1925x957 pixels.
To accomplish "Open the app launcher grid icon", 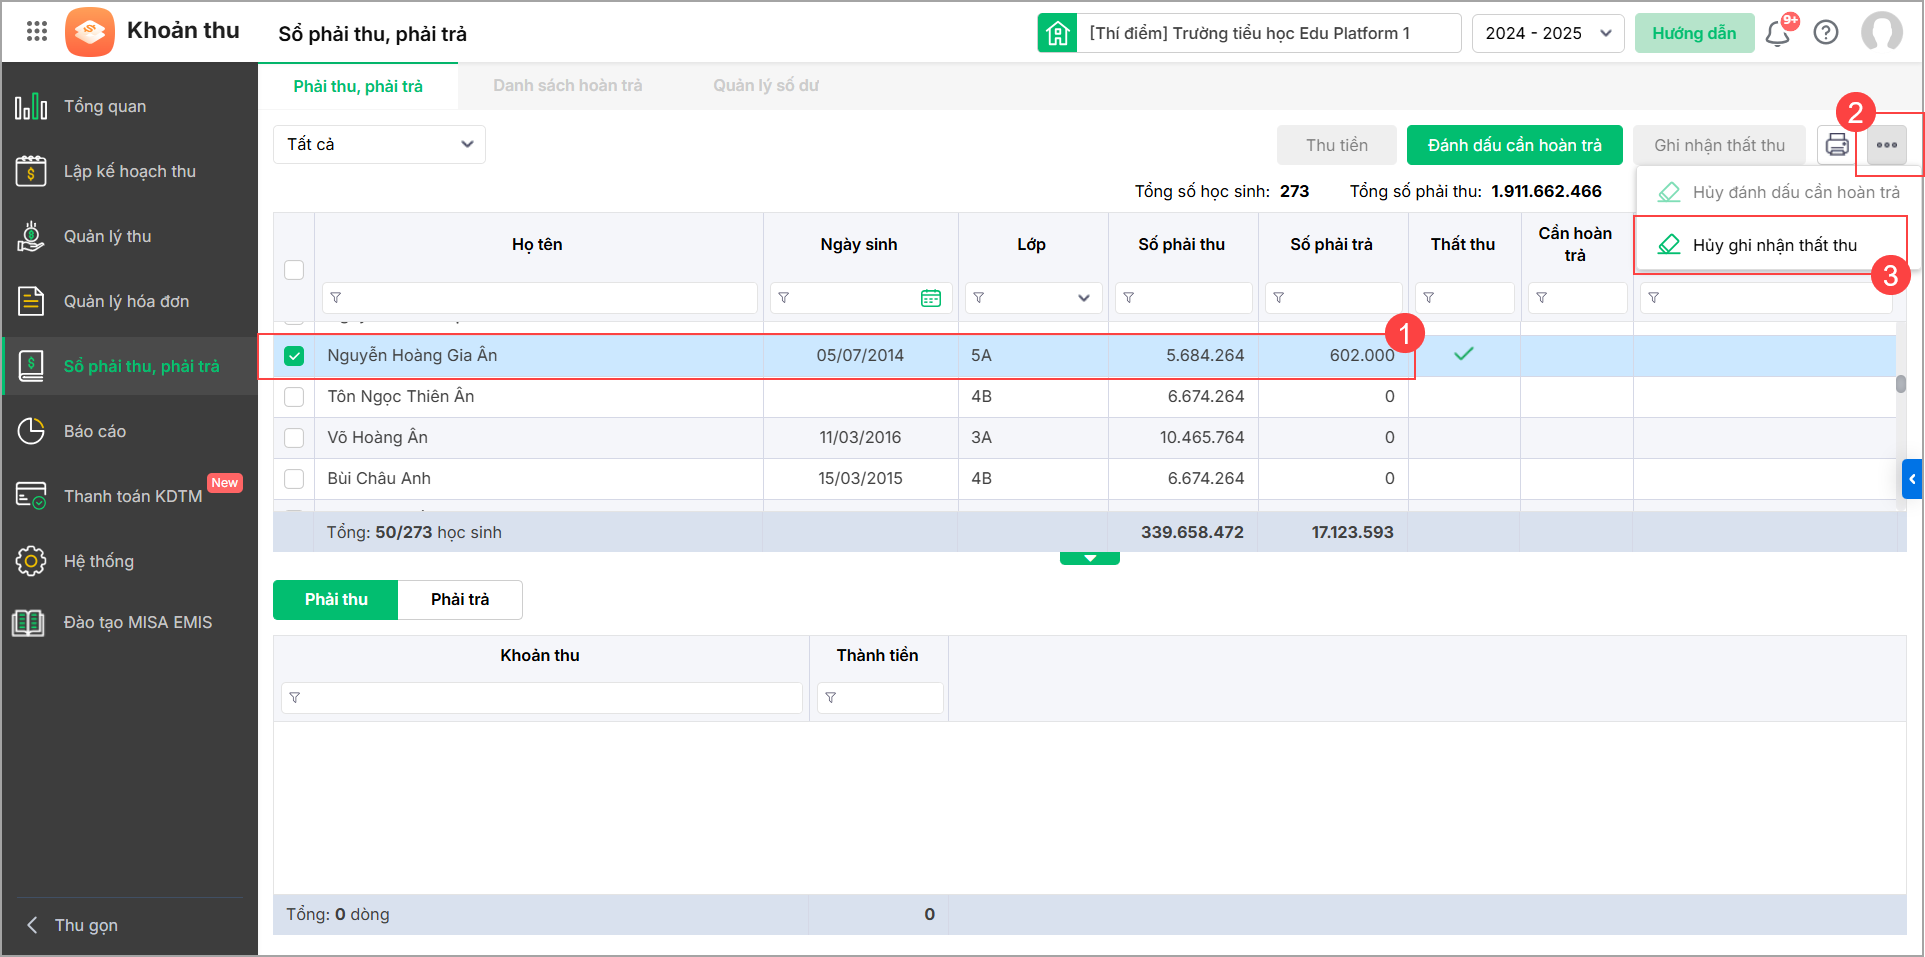I will (37, 31).
